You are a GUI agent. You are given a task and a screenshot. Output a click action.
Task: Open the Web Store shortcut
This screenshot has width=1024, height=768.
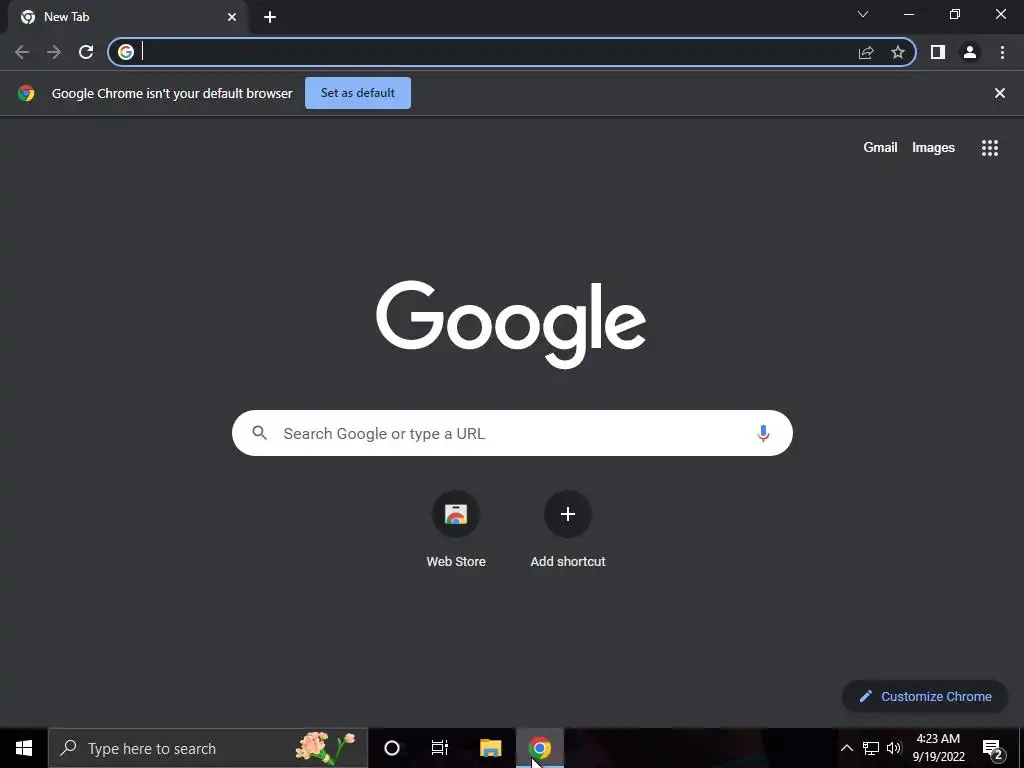click(456, 529)
